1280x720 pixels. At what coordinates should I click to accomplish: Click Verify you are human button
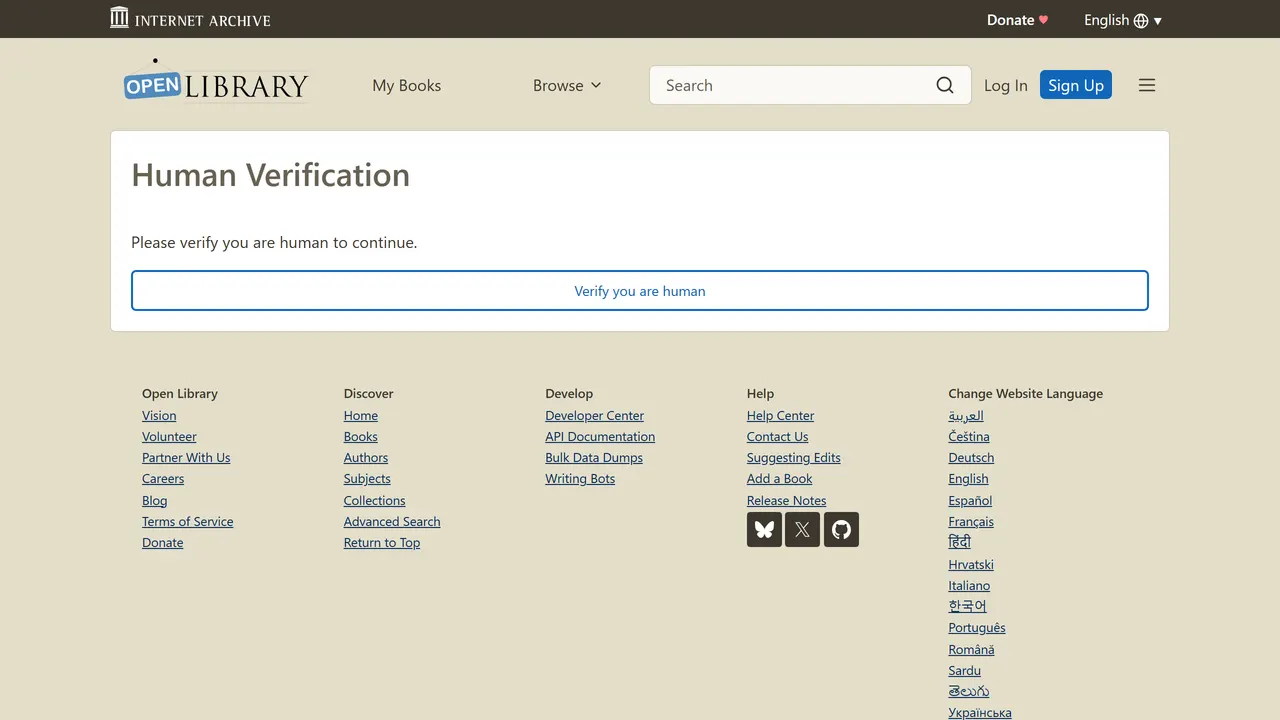(x=640, y=290)
